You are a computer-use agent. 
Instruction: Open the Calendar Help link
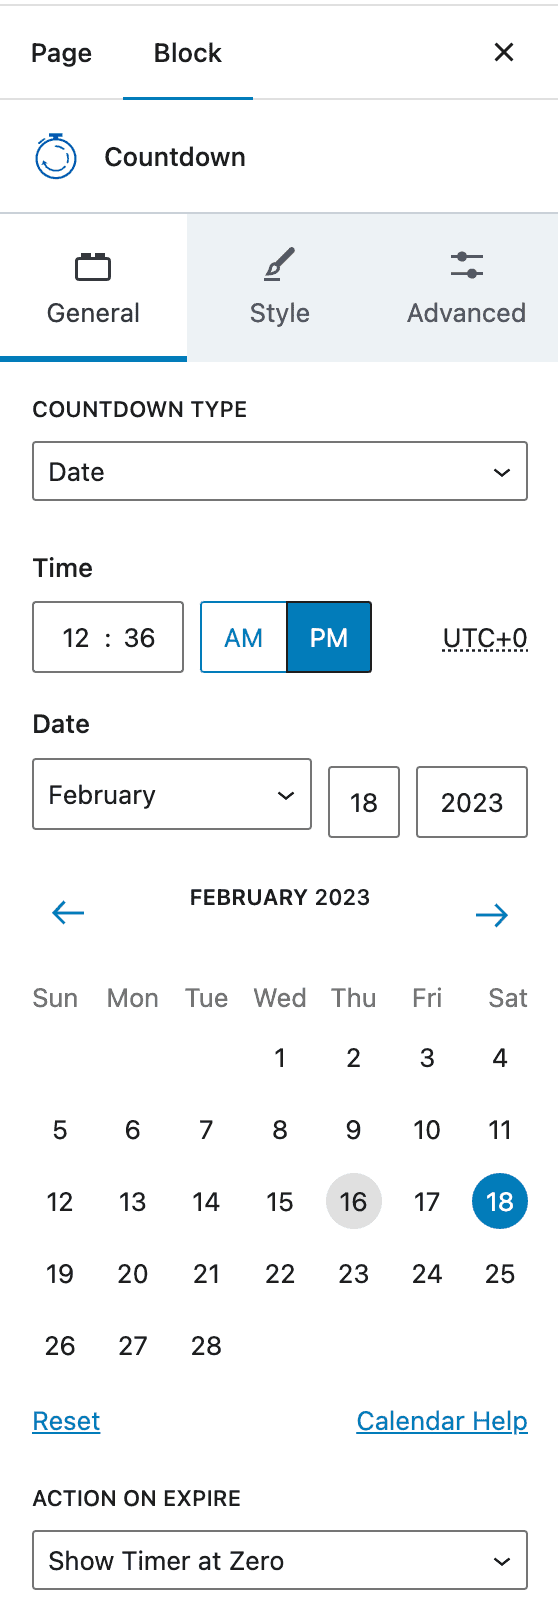click(x=442, y=1421)
